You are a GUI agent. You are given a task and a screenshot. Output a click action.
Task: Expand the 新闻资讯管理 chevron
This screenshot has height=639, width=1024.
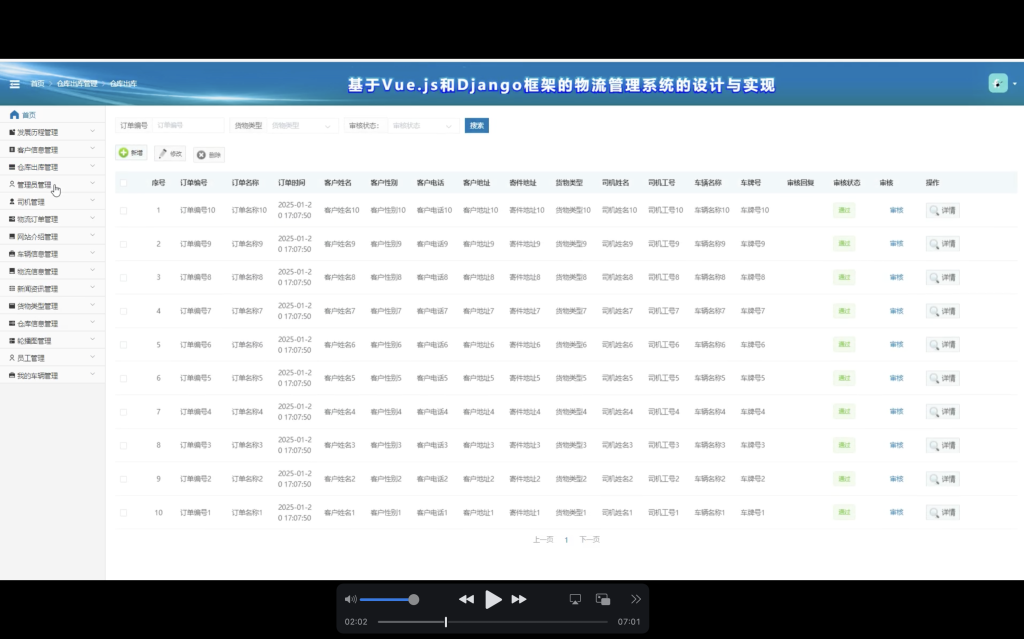tap(93, 287)
